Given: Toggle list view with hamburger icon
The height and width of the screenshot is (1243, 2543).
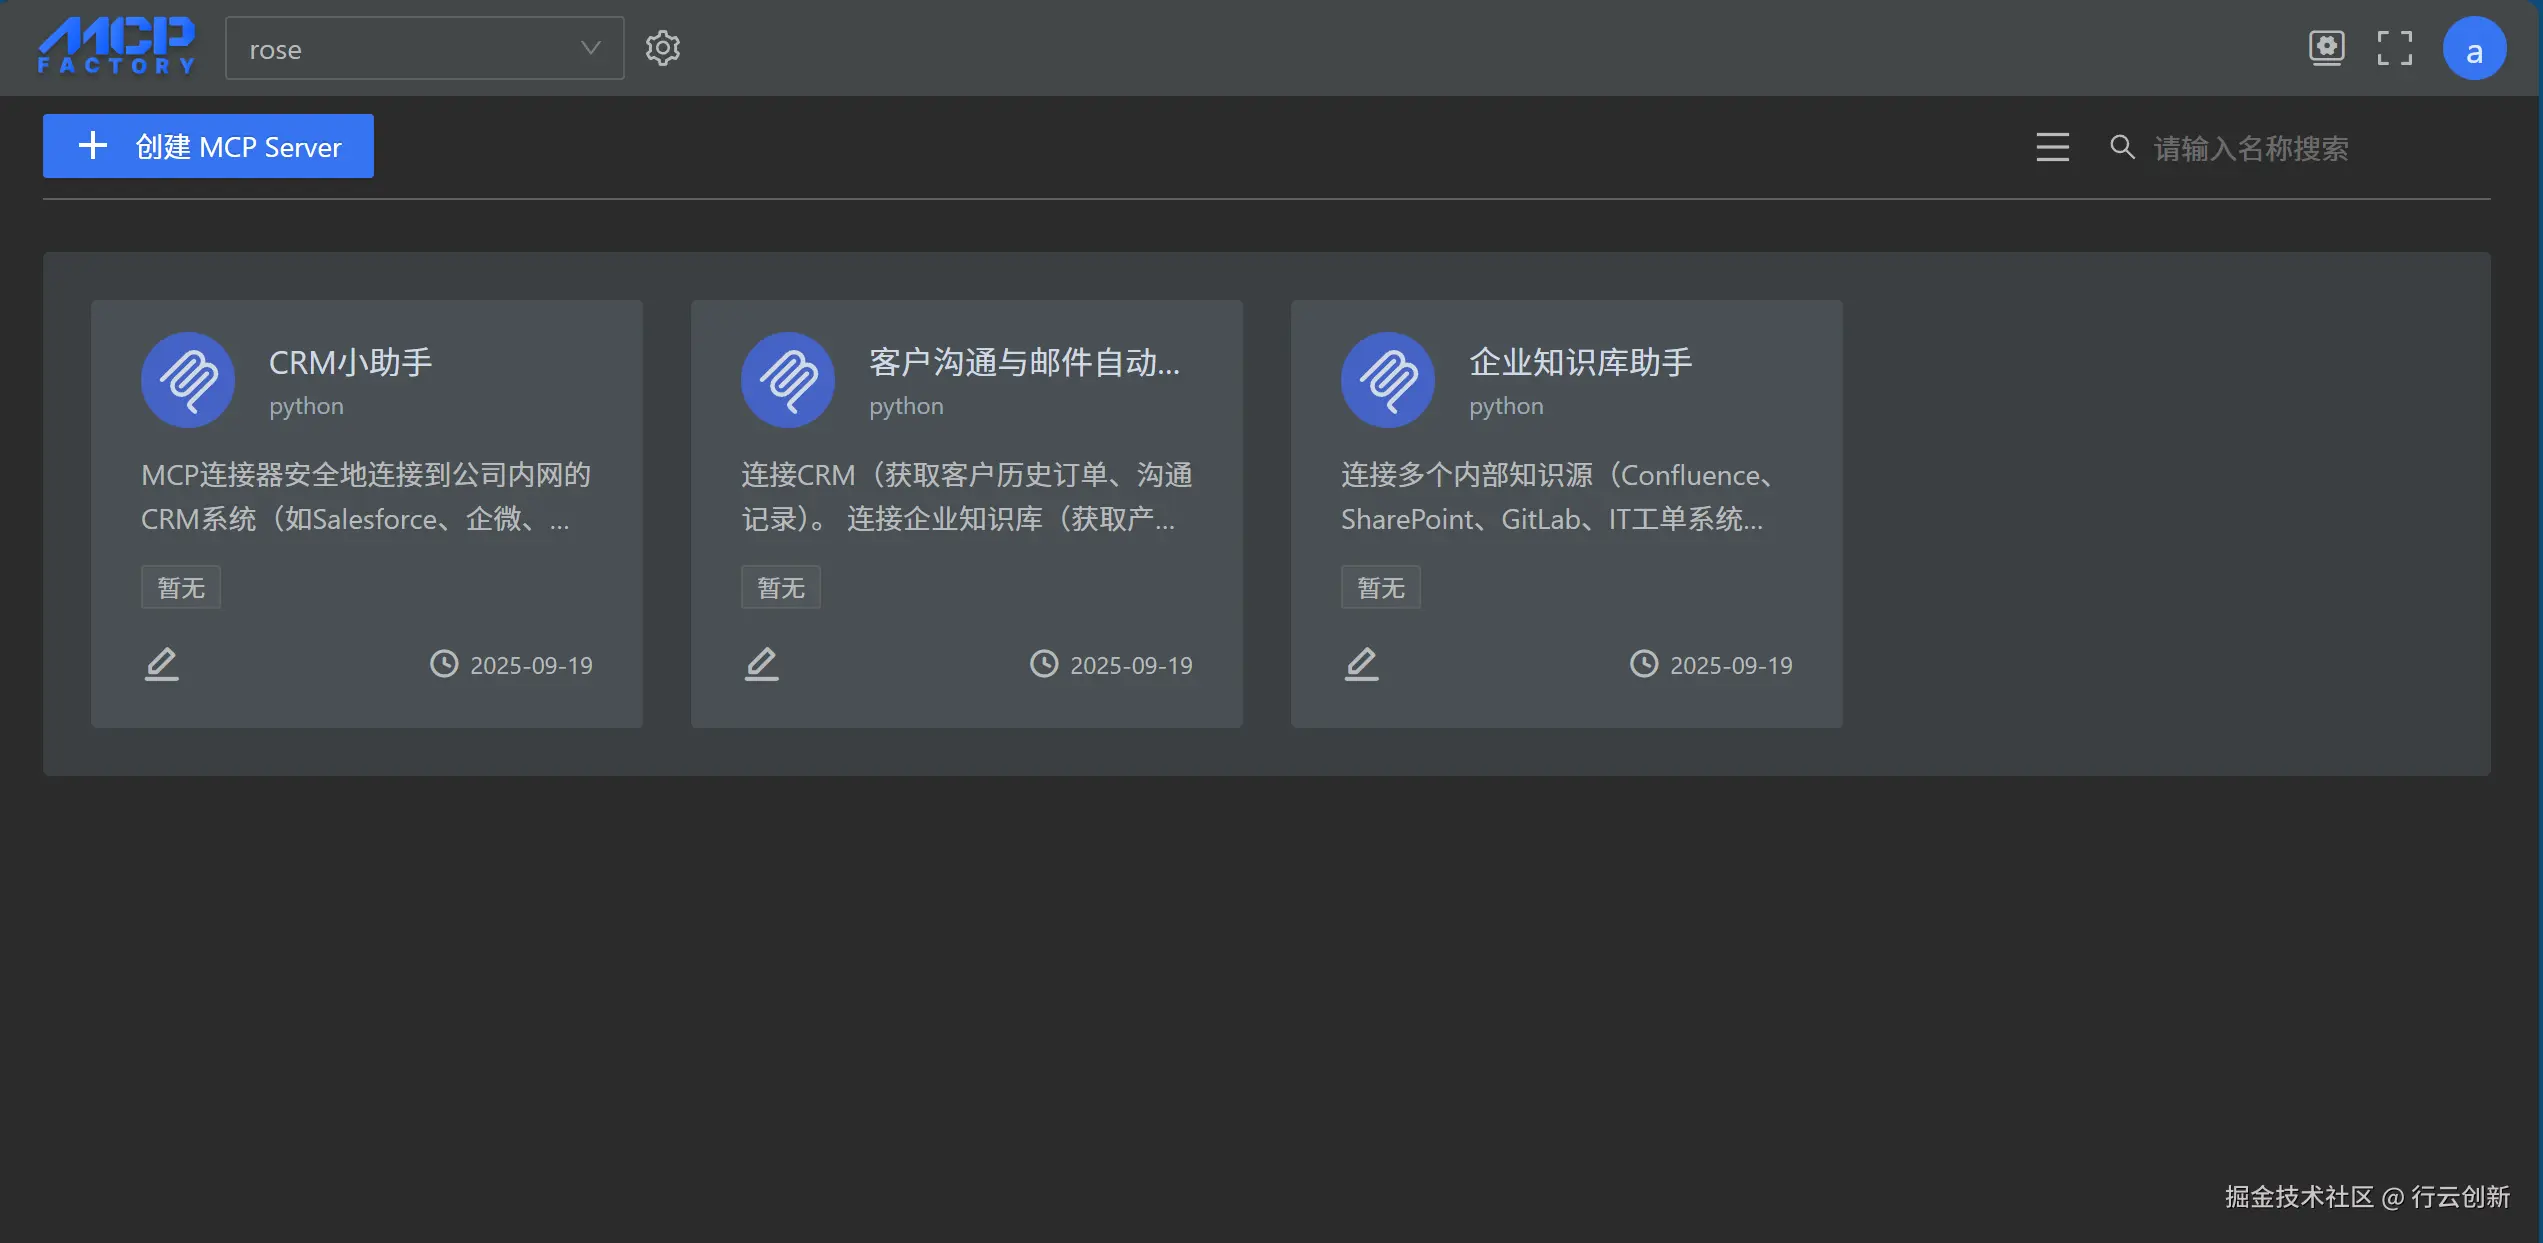Looking at the screenshot, I should coord(2052,147).
